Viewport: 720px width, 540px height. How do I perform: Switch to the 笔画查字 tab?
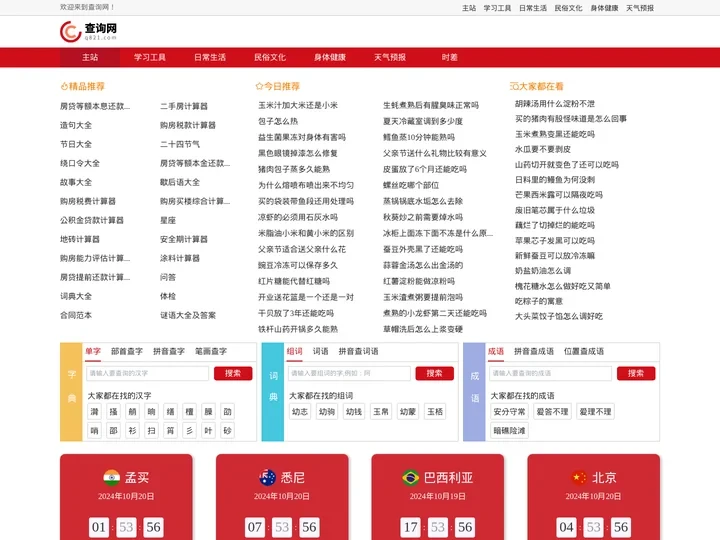211,351
